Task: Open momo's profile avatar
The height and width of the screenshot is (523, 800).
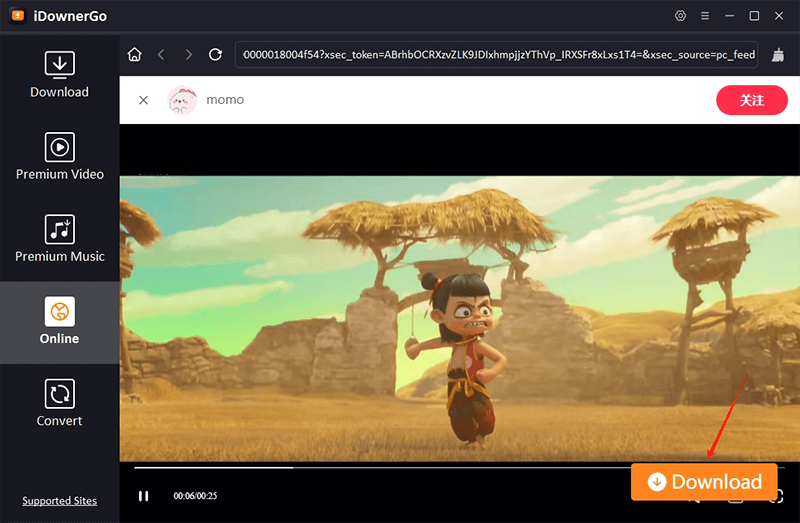Action: tap(182, 100)
